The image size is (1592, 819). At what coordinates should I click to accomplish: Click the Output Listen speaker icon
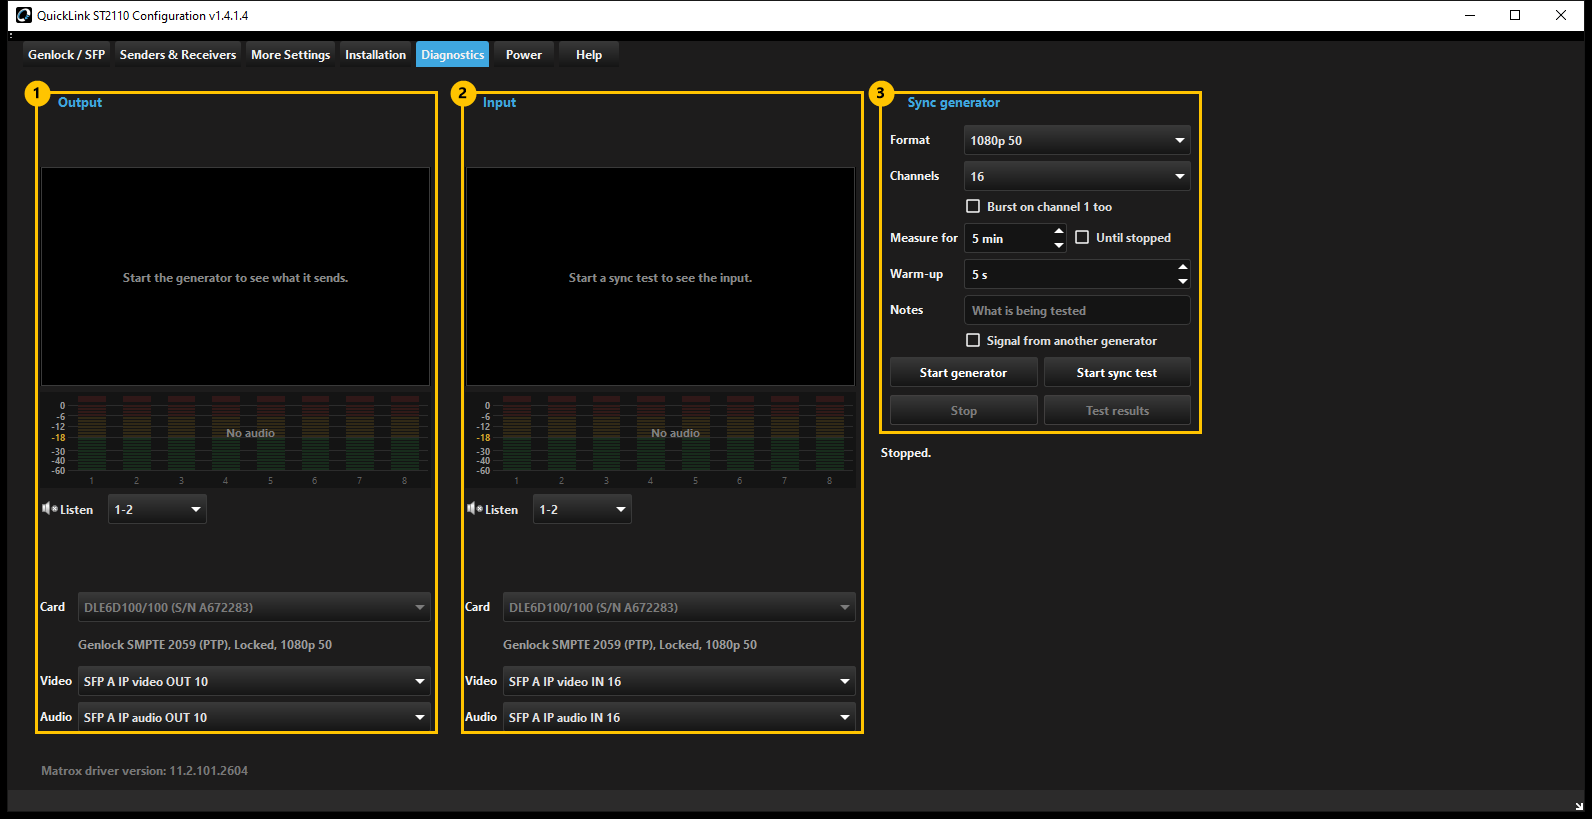49,509
